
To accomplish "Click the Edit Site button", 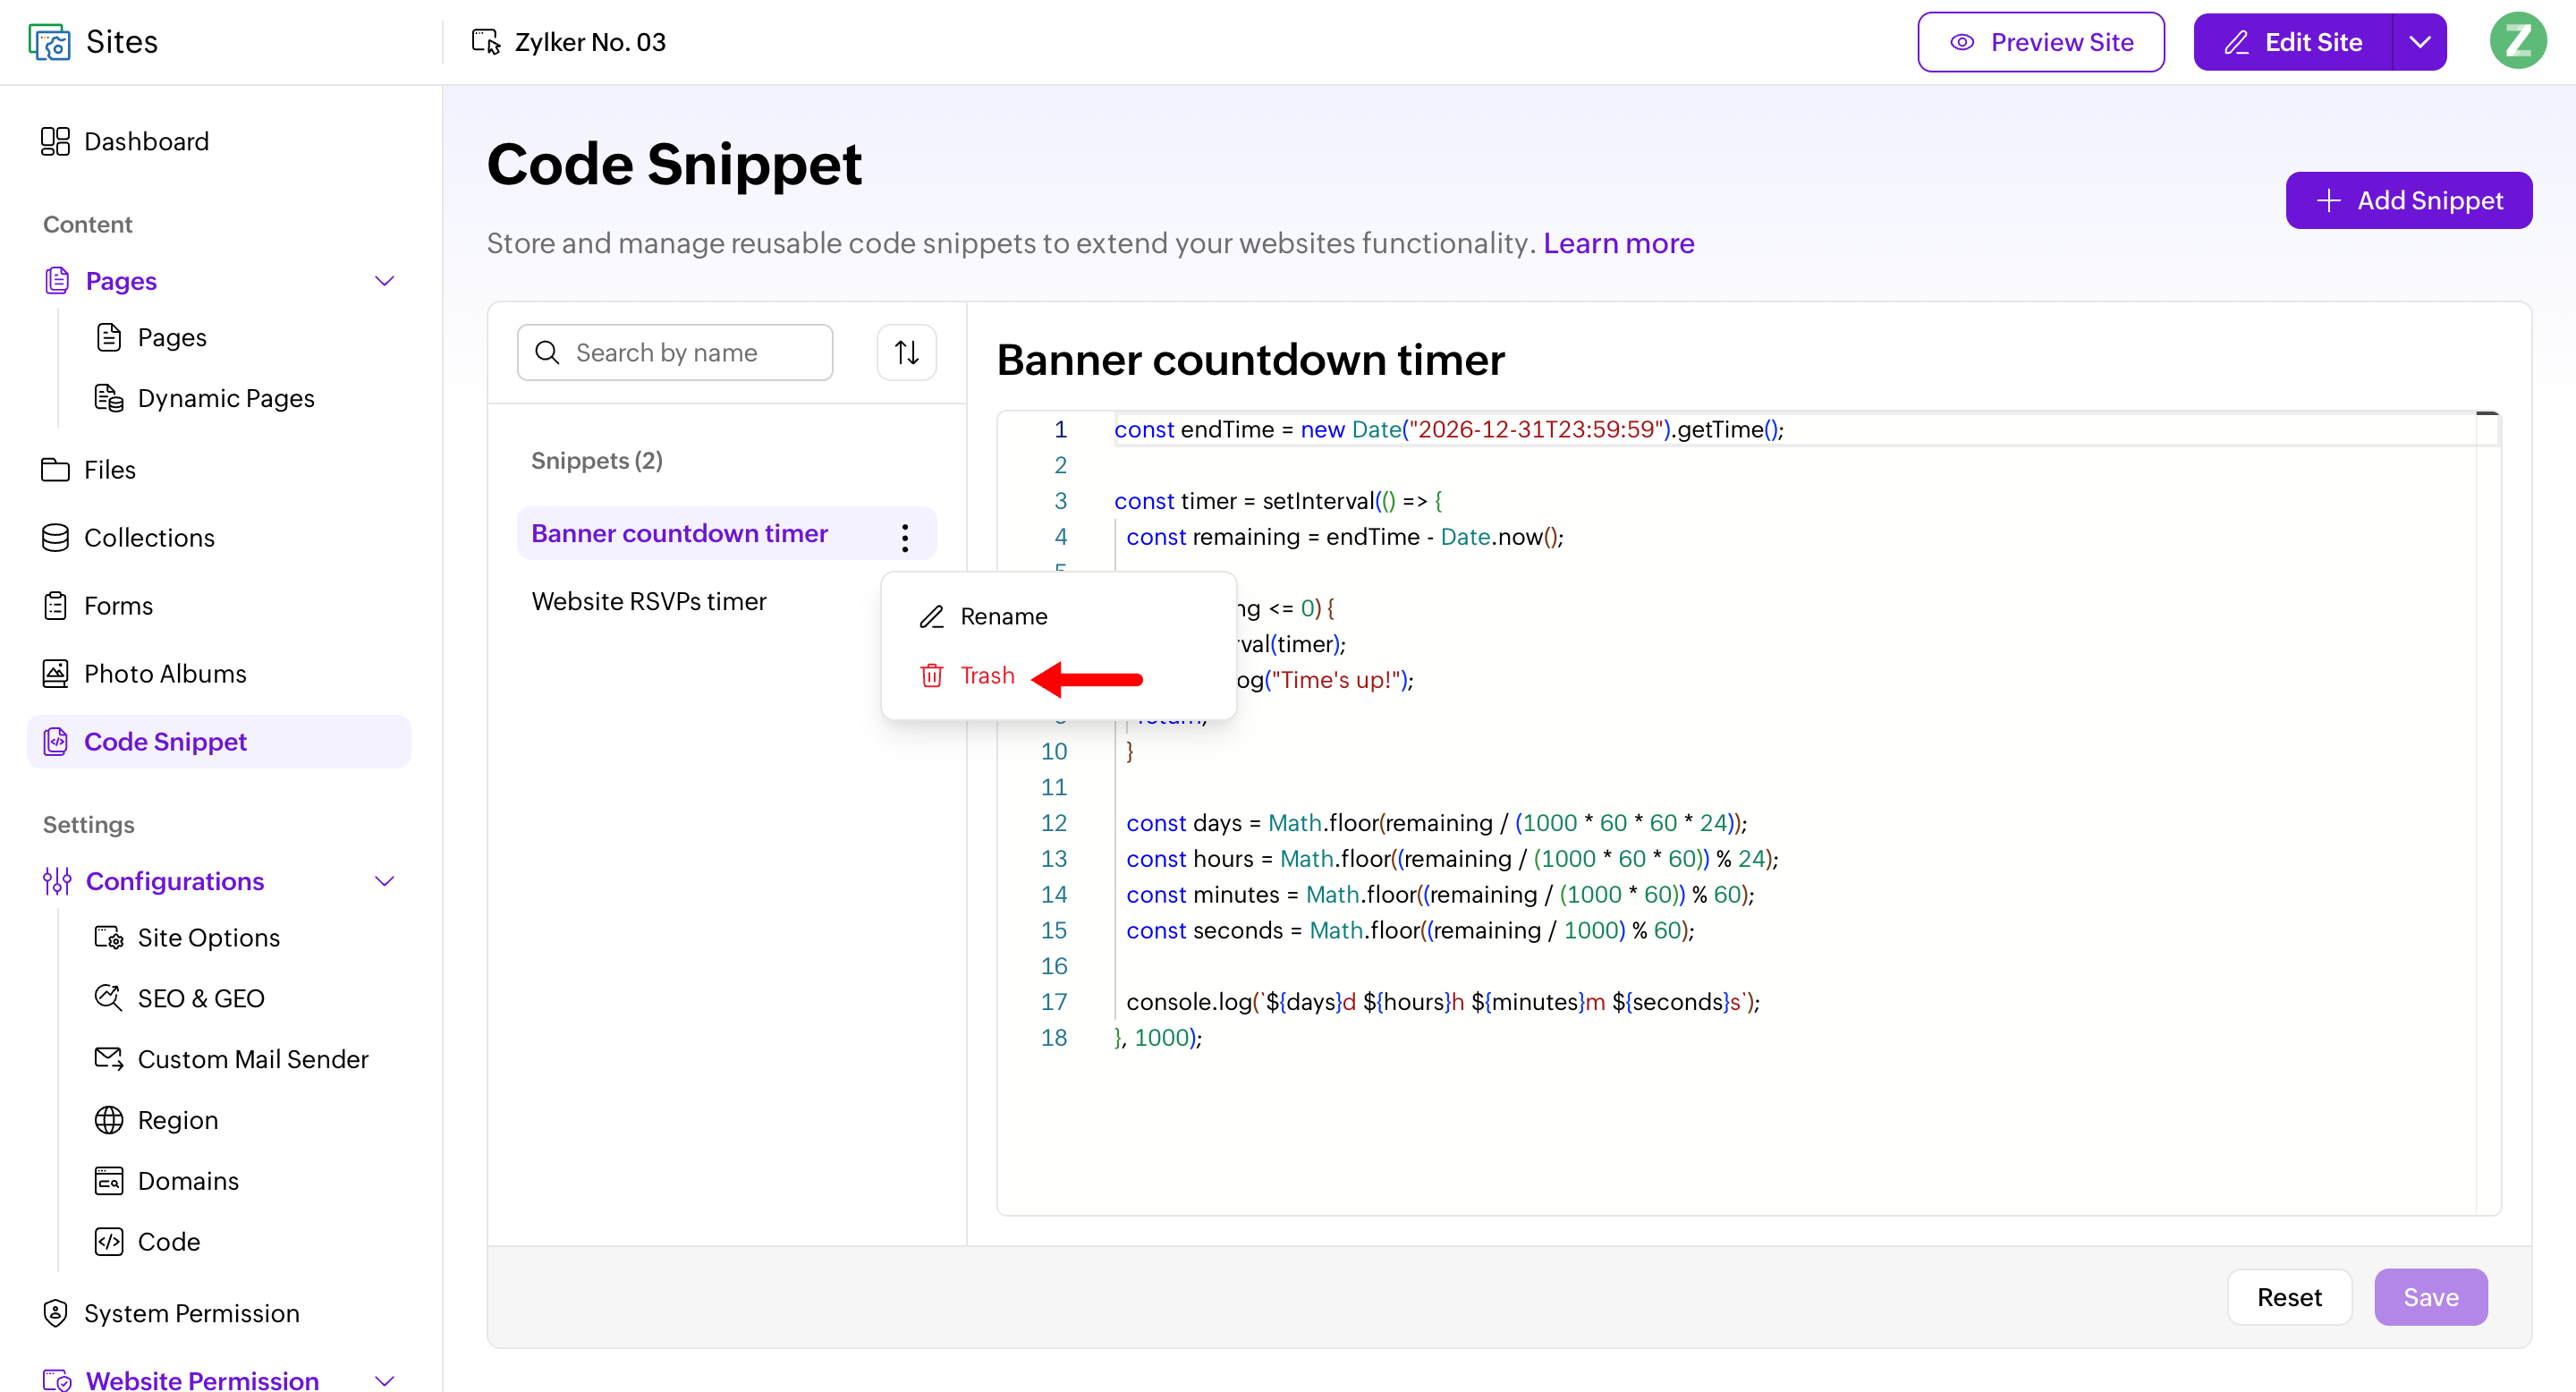I will click(x=2293, y=42).
